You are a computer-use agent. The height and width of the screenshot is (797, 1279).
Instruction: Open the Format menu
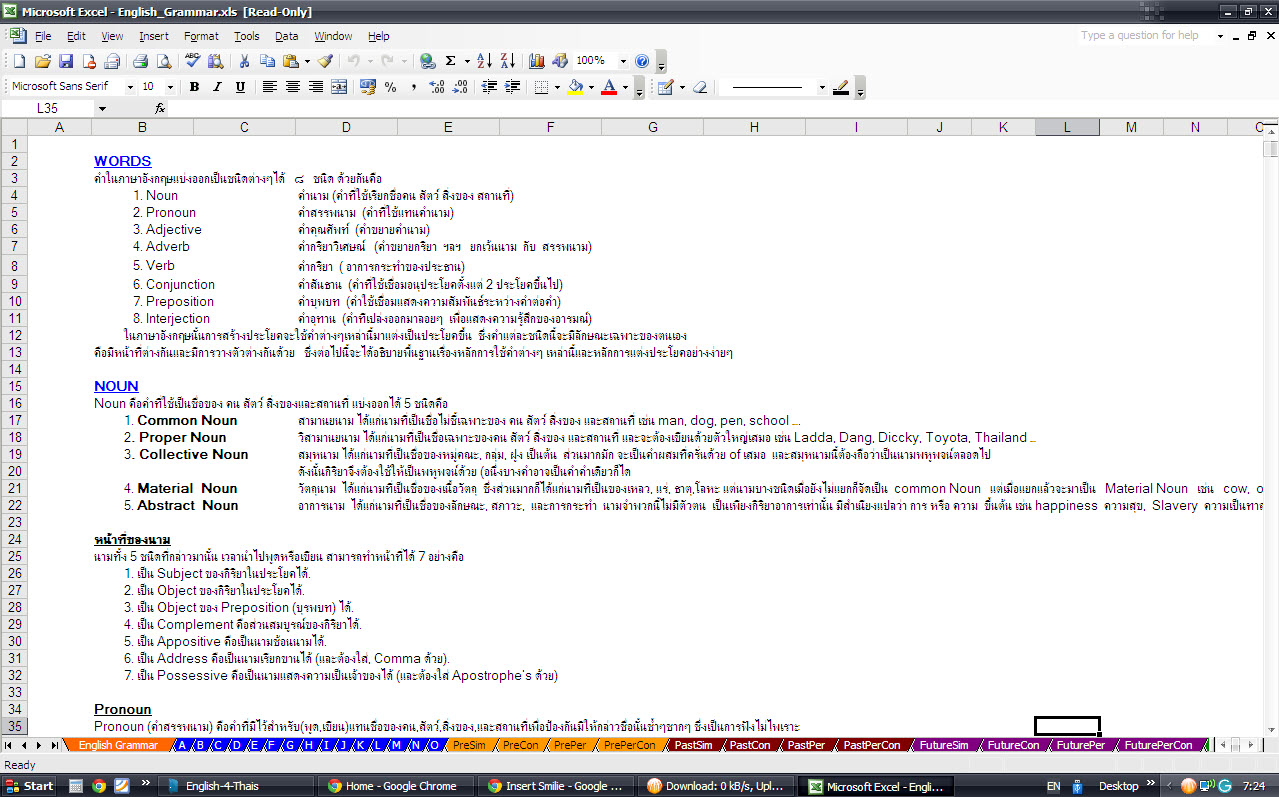click(200, 36)
